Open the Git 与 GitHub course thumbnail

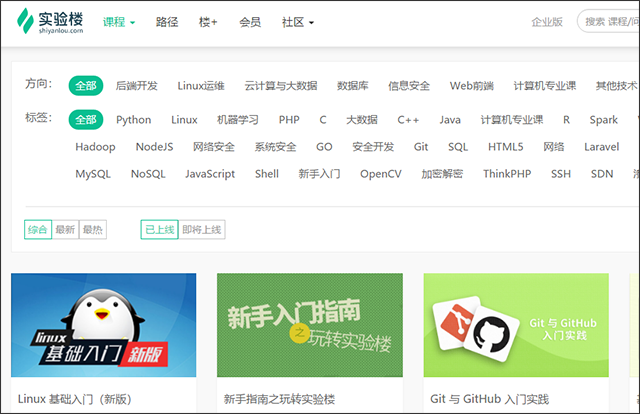click(x=516, y=325)
